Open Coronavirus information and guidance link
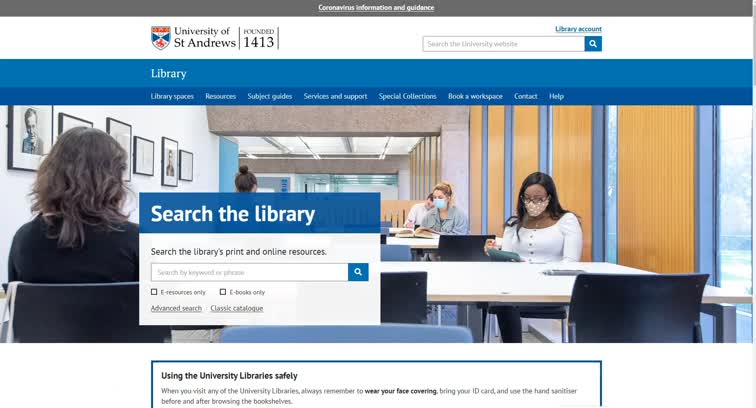The width and height of the screenshot is (756, 408). pos(376,7)
